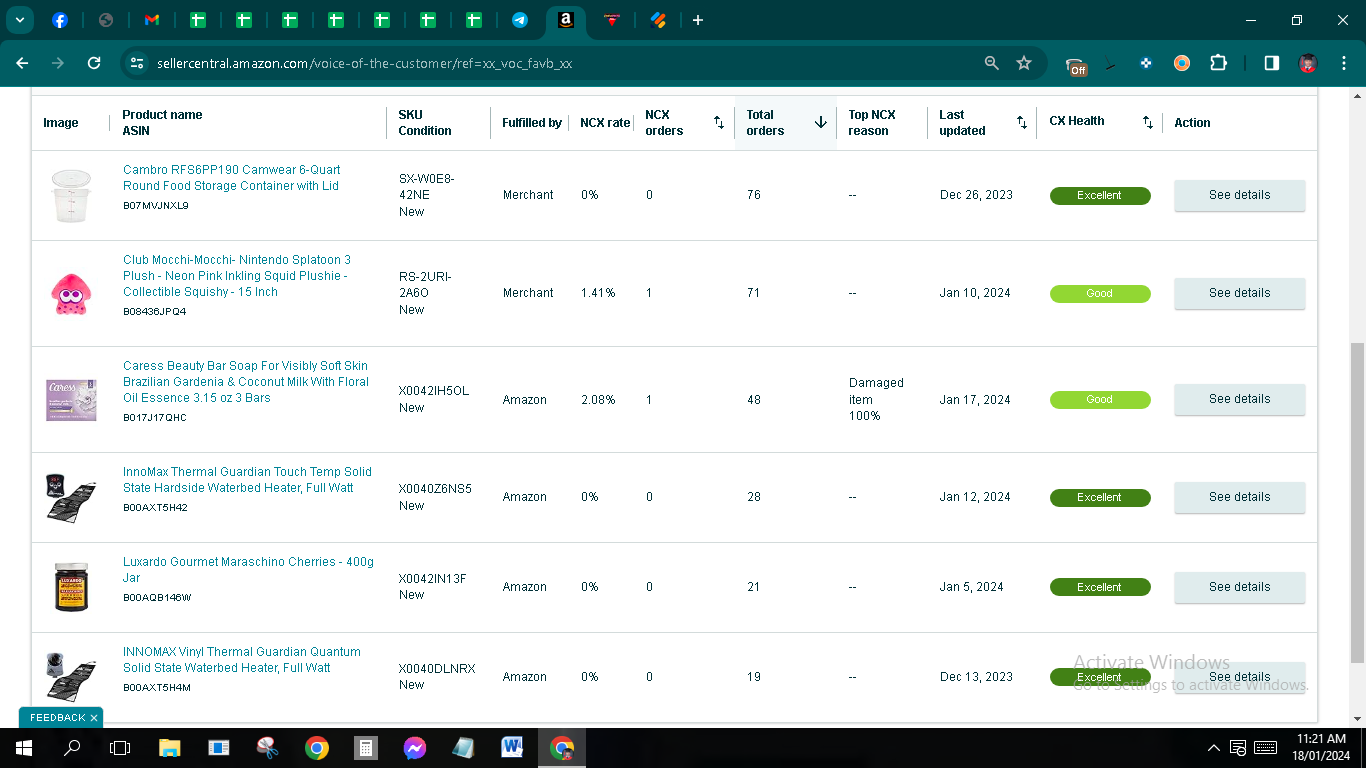Open the taskbar clock and calendar
Image resolution: width=1366 pixels, height=768 pixels.
point(1323,748)
